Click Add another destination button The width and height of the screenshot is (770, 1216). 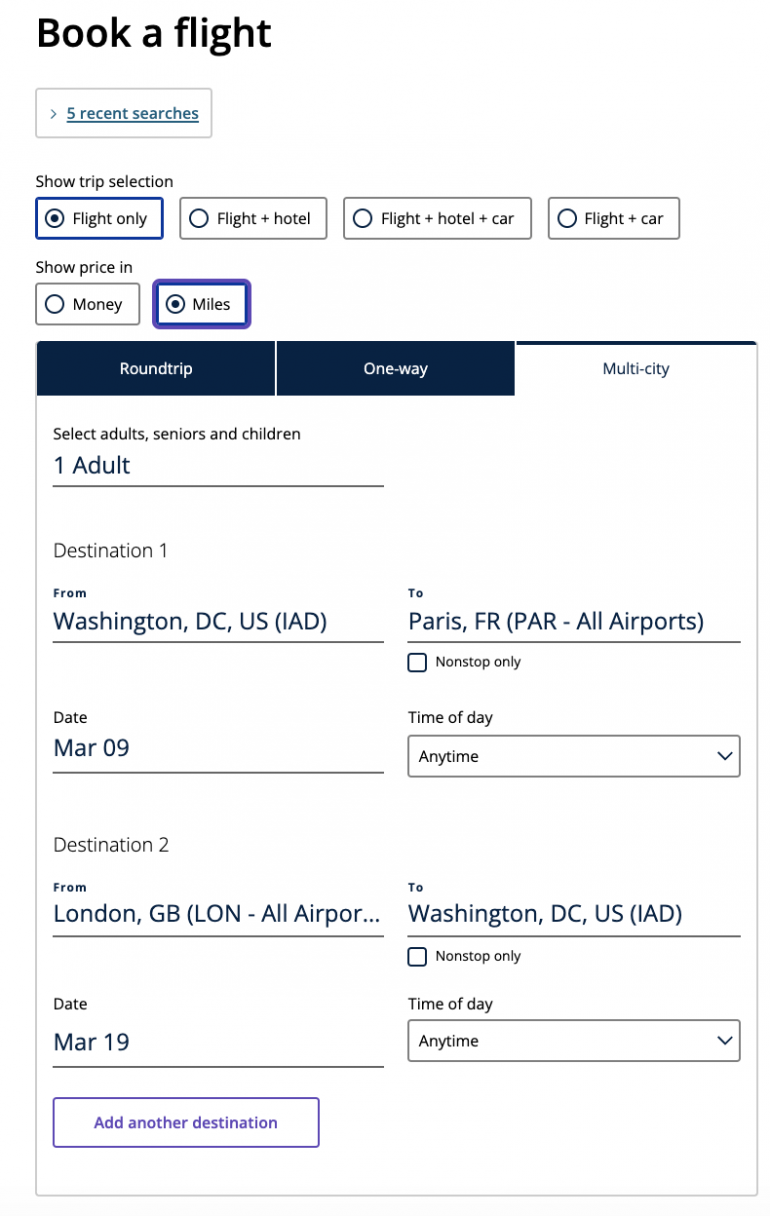click(186, 1122)
